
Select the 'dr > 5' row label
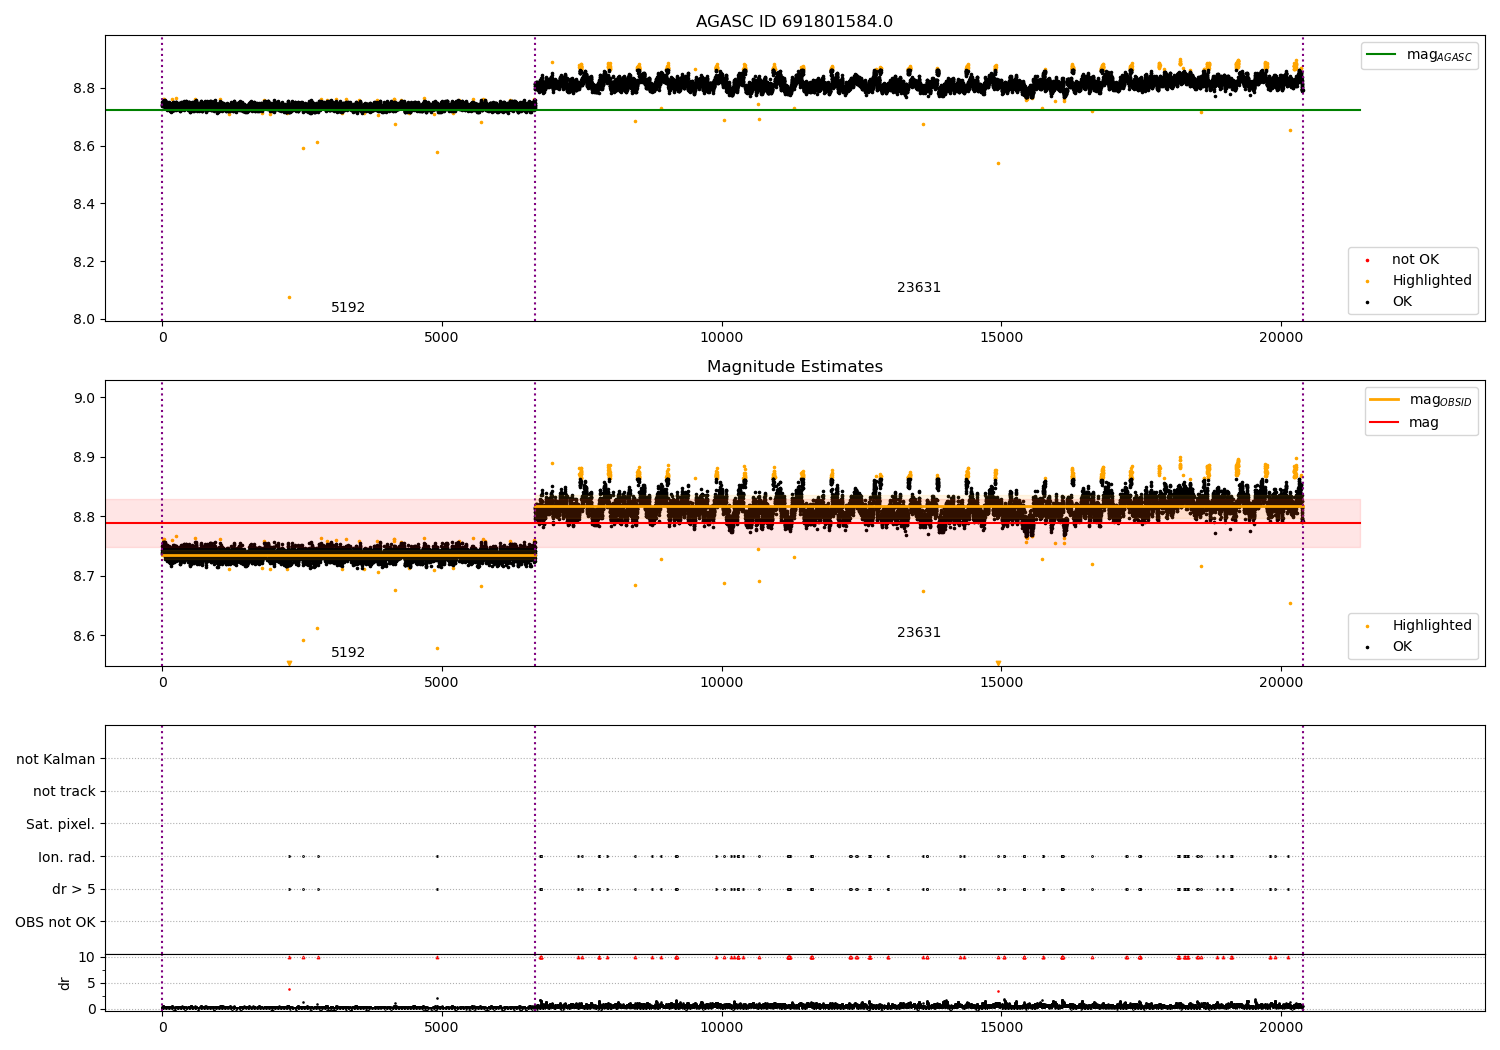pos(73,890)
